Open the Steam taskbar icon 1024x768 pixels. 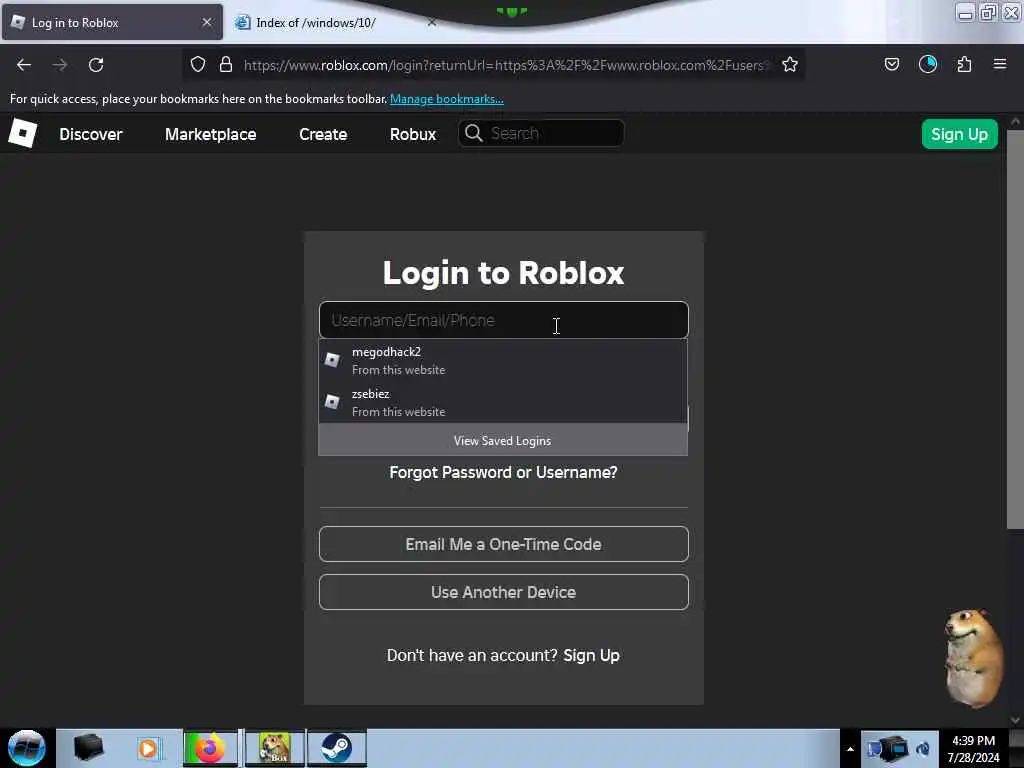(337, 748)
